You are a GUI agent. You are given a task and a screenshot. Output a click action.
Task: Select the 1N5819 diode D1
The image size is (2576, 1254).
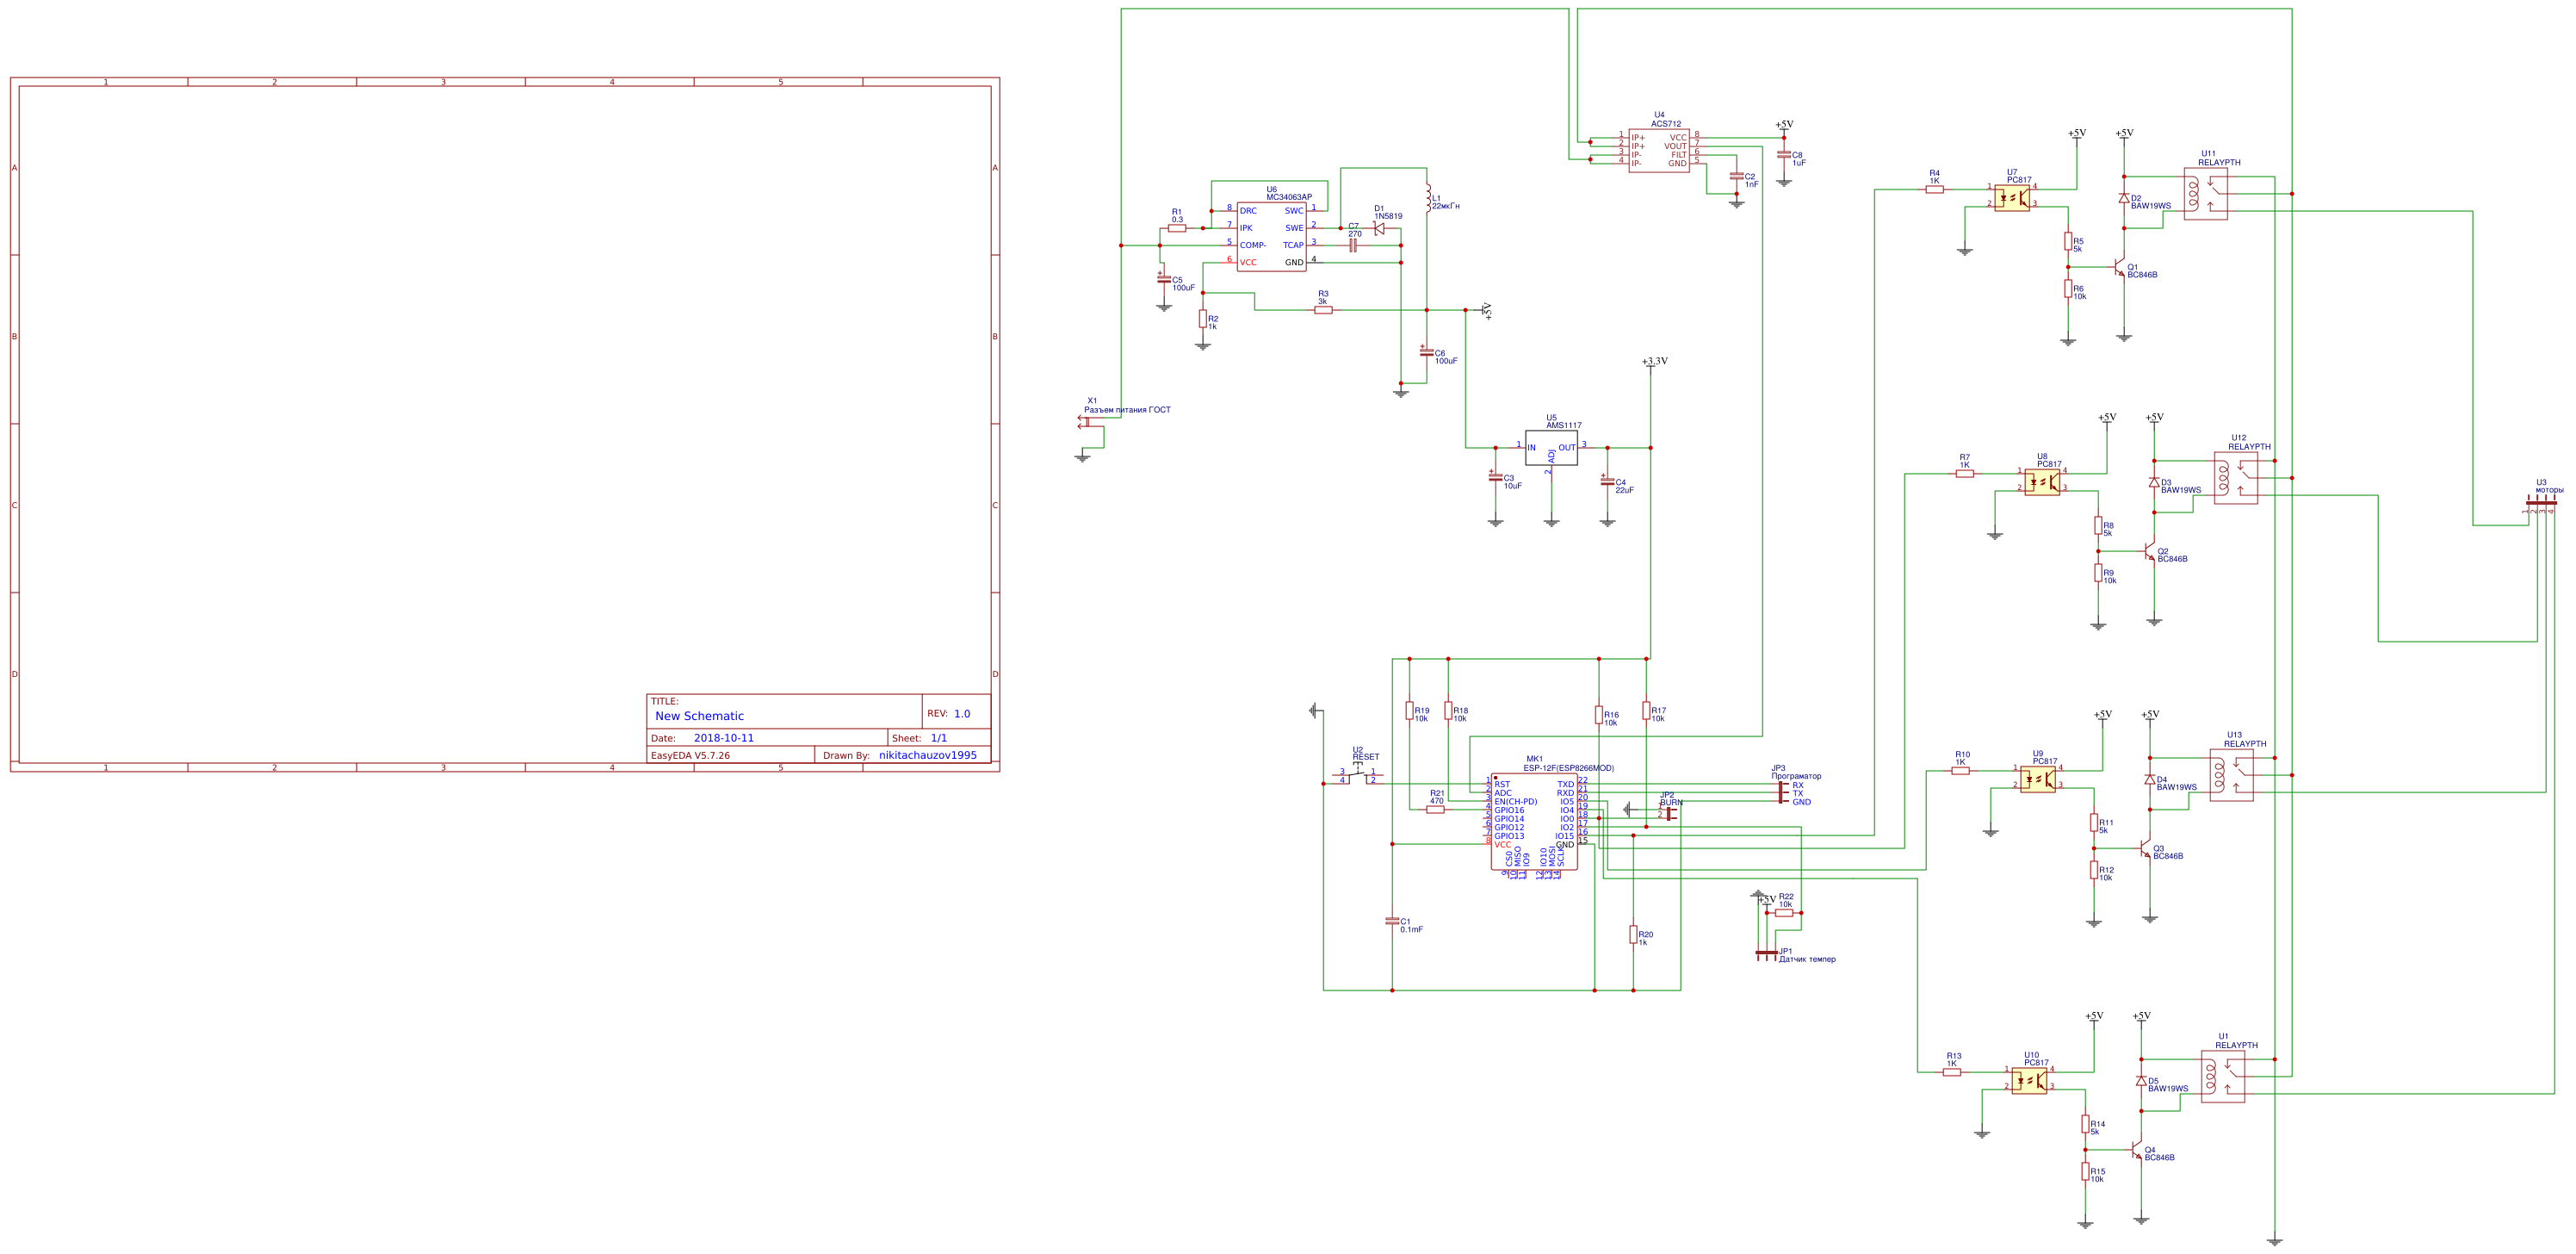[1379, 228]
